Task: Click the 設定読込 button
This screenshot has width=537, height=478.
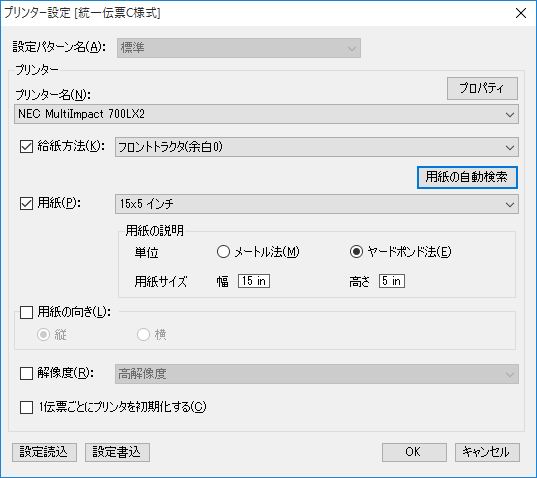Action: tap(44, 452)
